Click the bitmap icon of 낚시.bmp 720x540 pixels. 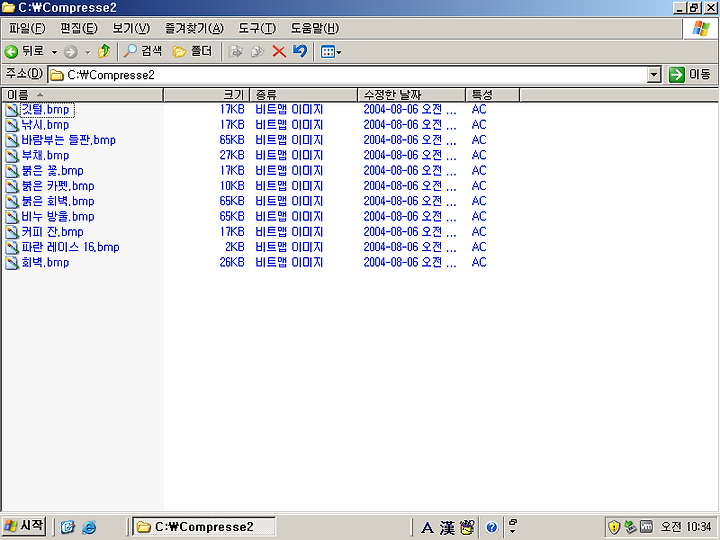12,125
